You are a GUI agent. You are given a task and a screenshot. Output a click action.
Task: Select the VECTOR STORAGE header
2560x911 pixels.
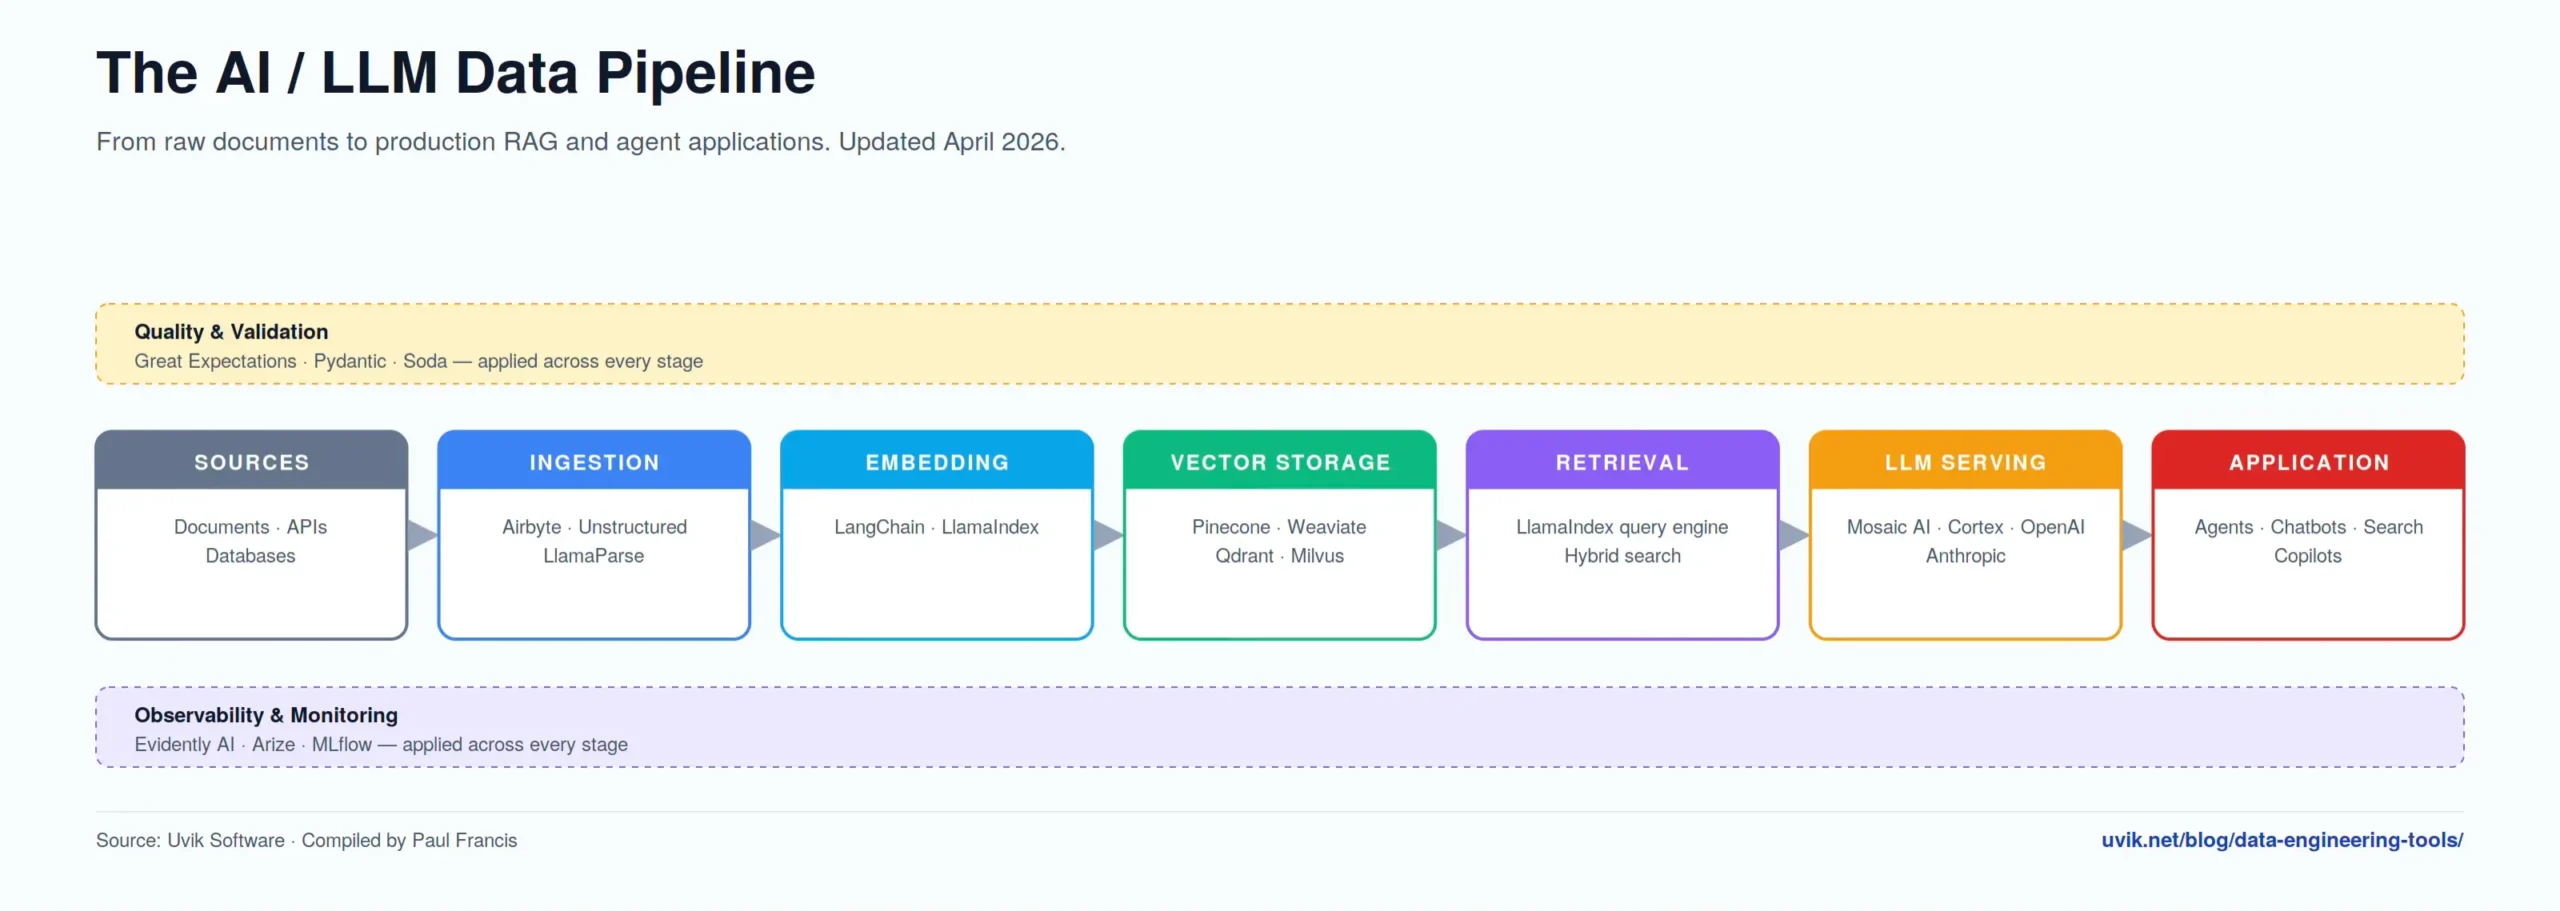click(1280, 460)
